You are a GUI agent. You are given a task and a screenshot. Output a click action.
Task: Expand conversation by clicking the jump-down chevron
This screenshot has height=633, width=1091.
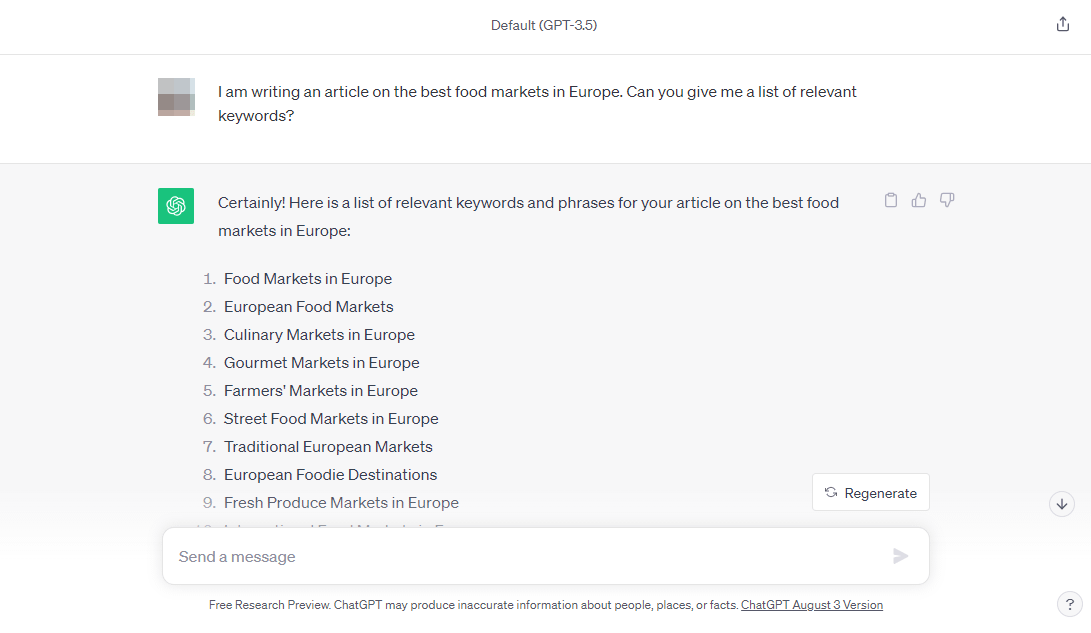[1062, 504]
